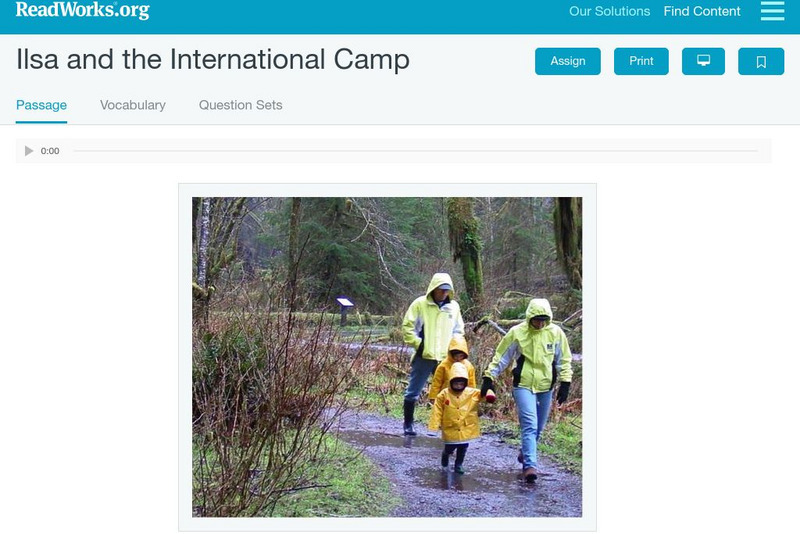Click the Print button
This screenshot has width=800, height=534.
[x=641, y=61]
